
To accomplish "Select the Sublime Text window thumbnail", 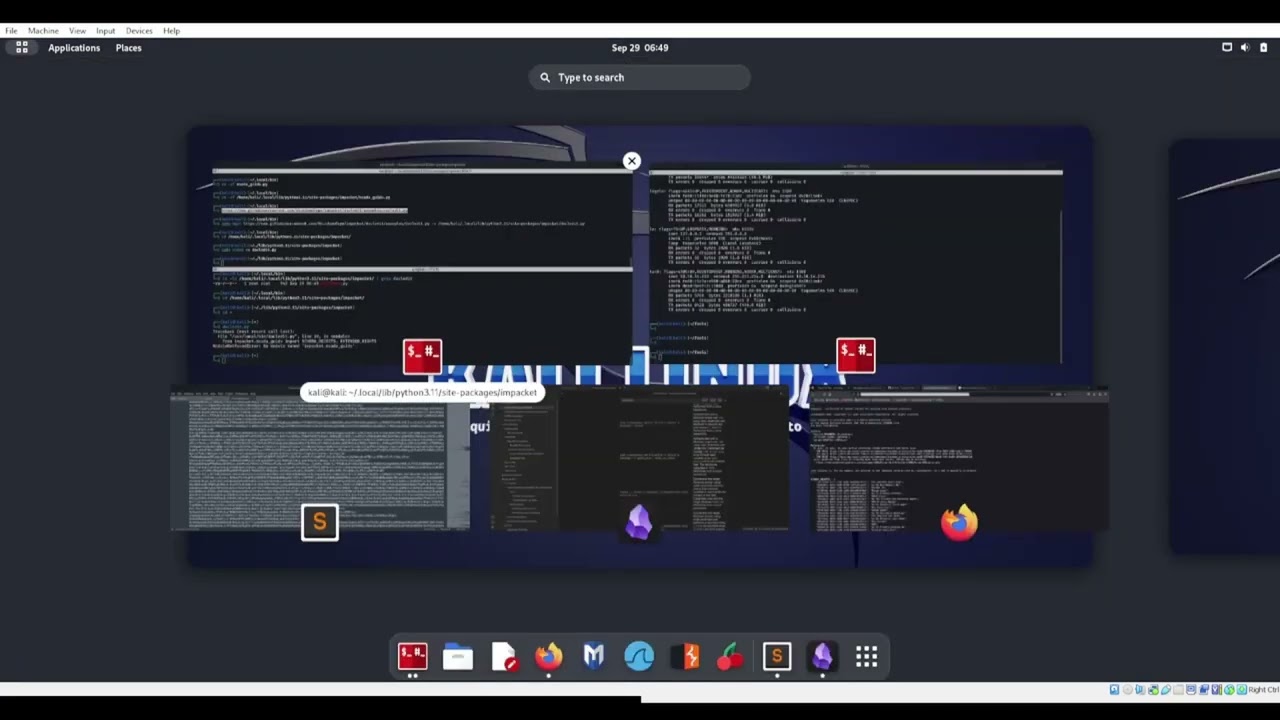I will coord(320,460).
